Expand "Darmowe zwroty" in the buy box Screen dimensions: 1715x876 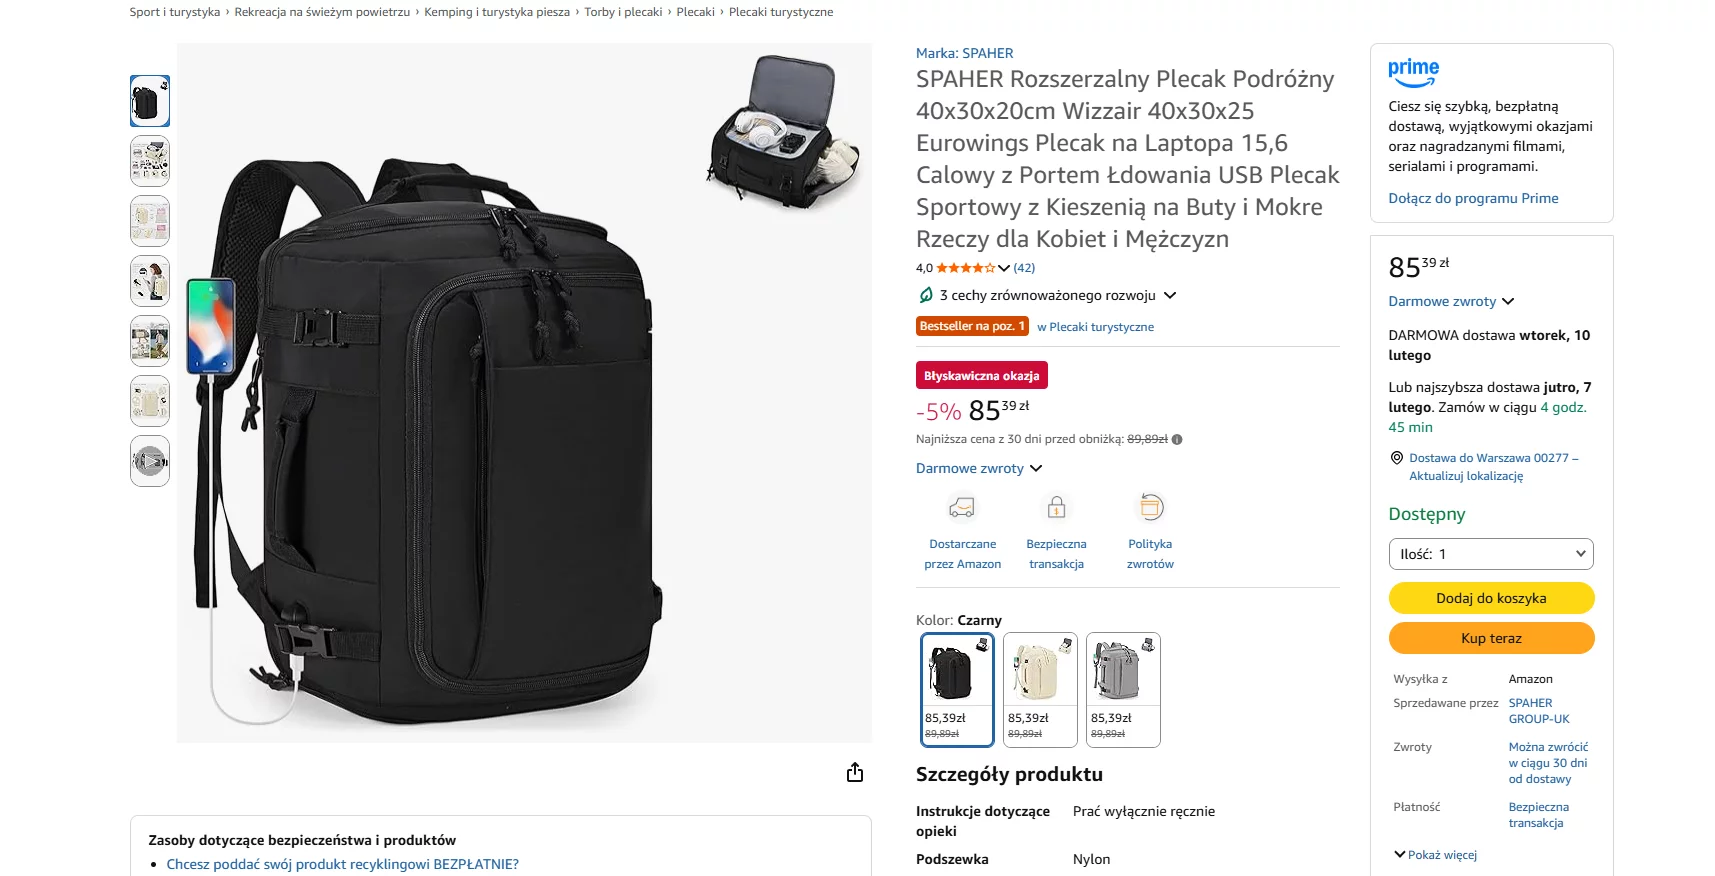click(1451, 301)
